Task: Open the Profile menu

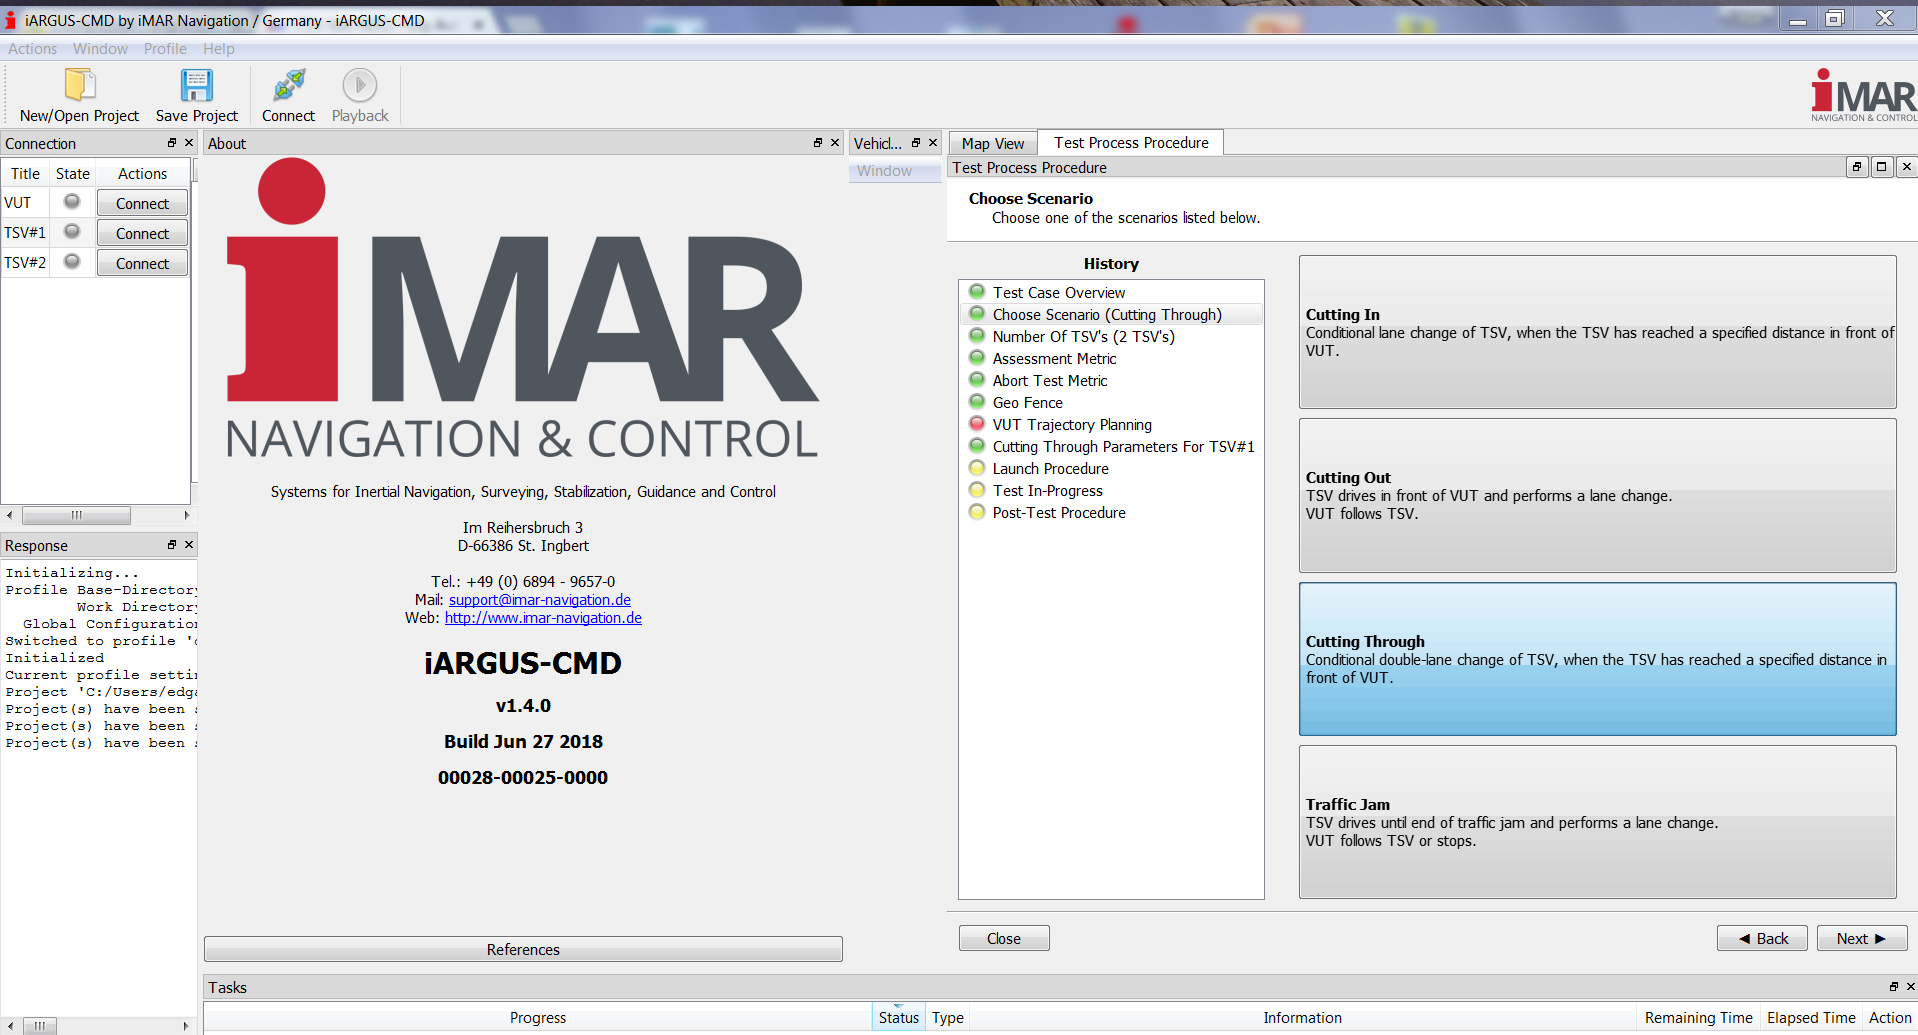Action: point(165,49)
